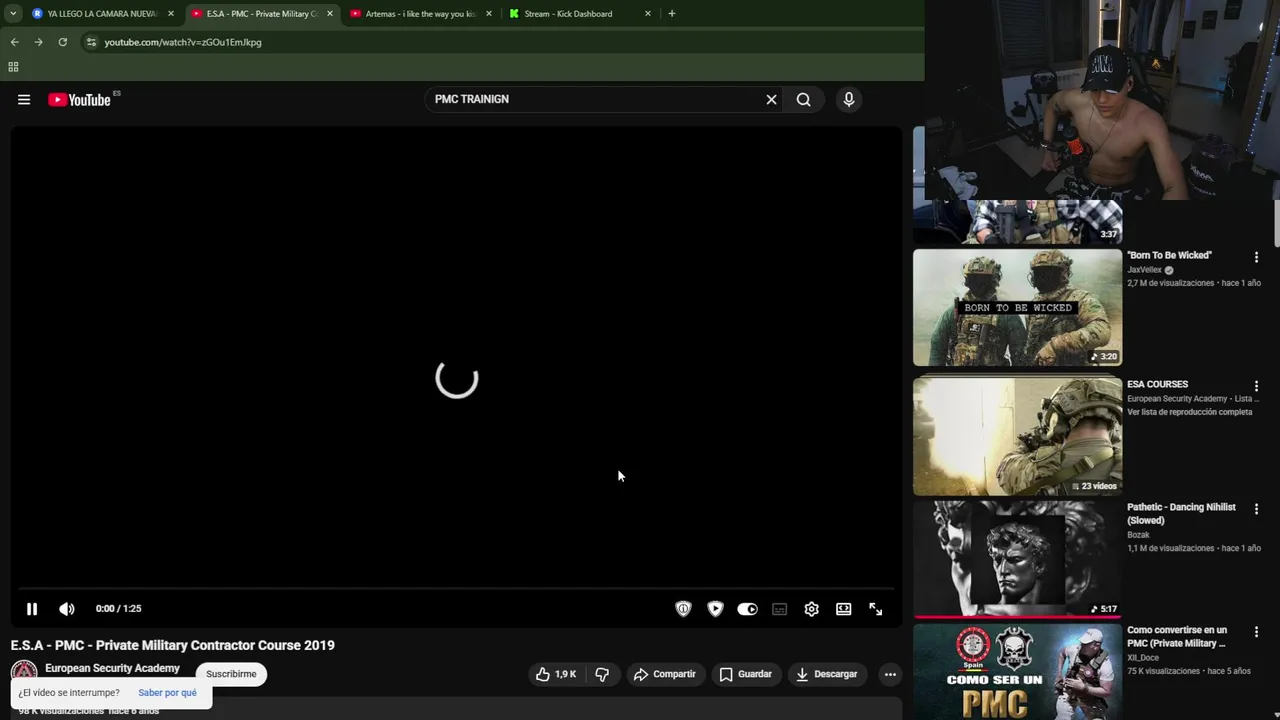
Task: Subscribe with the Suscribirme button
Action: [x=231, y=674]
